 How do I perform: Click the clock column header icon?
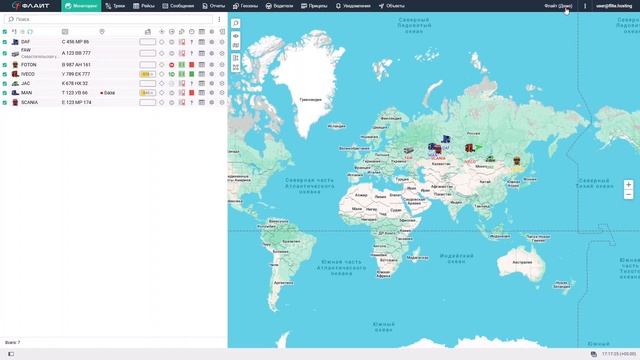click(x=191, y=31)
